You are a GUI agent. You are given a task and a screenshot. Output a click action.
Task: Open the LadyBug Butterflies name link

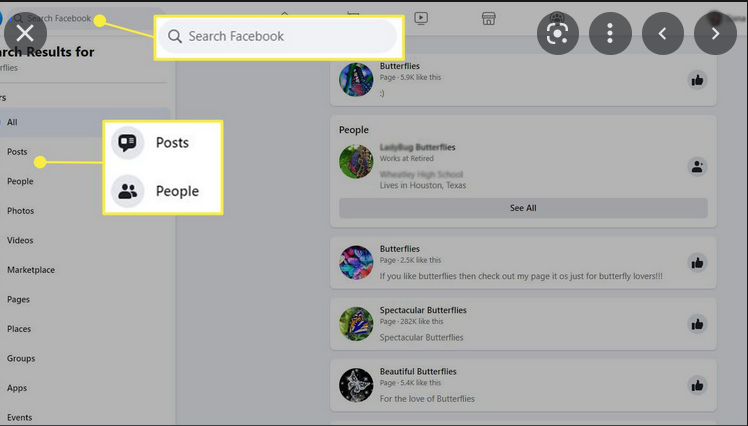[x=417, y=147]
